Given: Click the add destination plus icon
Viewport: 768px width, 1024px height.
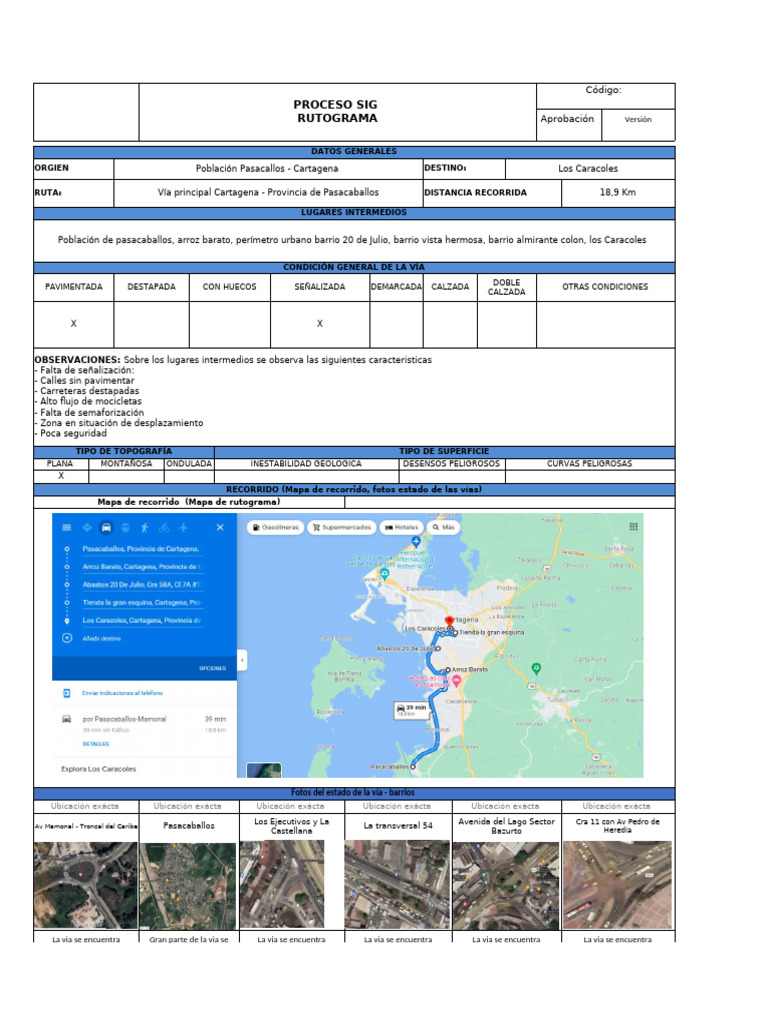Looking at the screenshot, I should click(67, 637).
